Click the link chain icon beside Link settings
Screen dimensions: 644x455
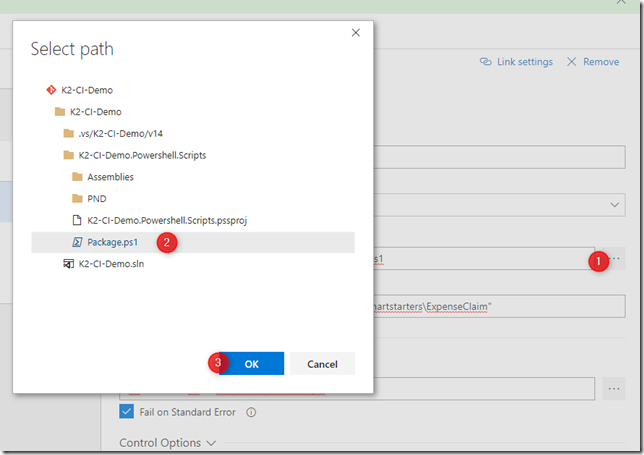point(485,62)
